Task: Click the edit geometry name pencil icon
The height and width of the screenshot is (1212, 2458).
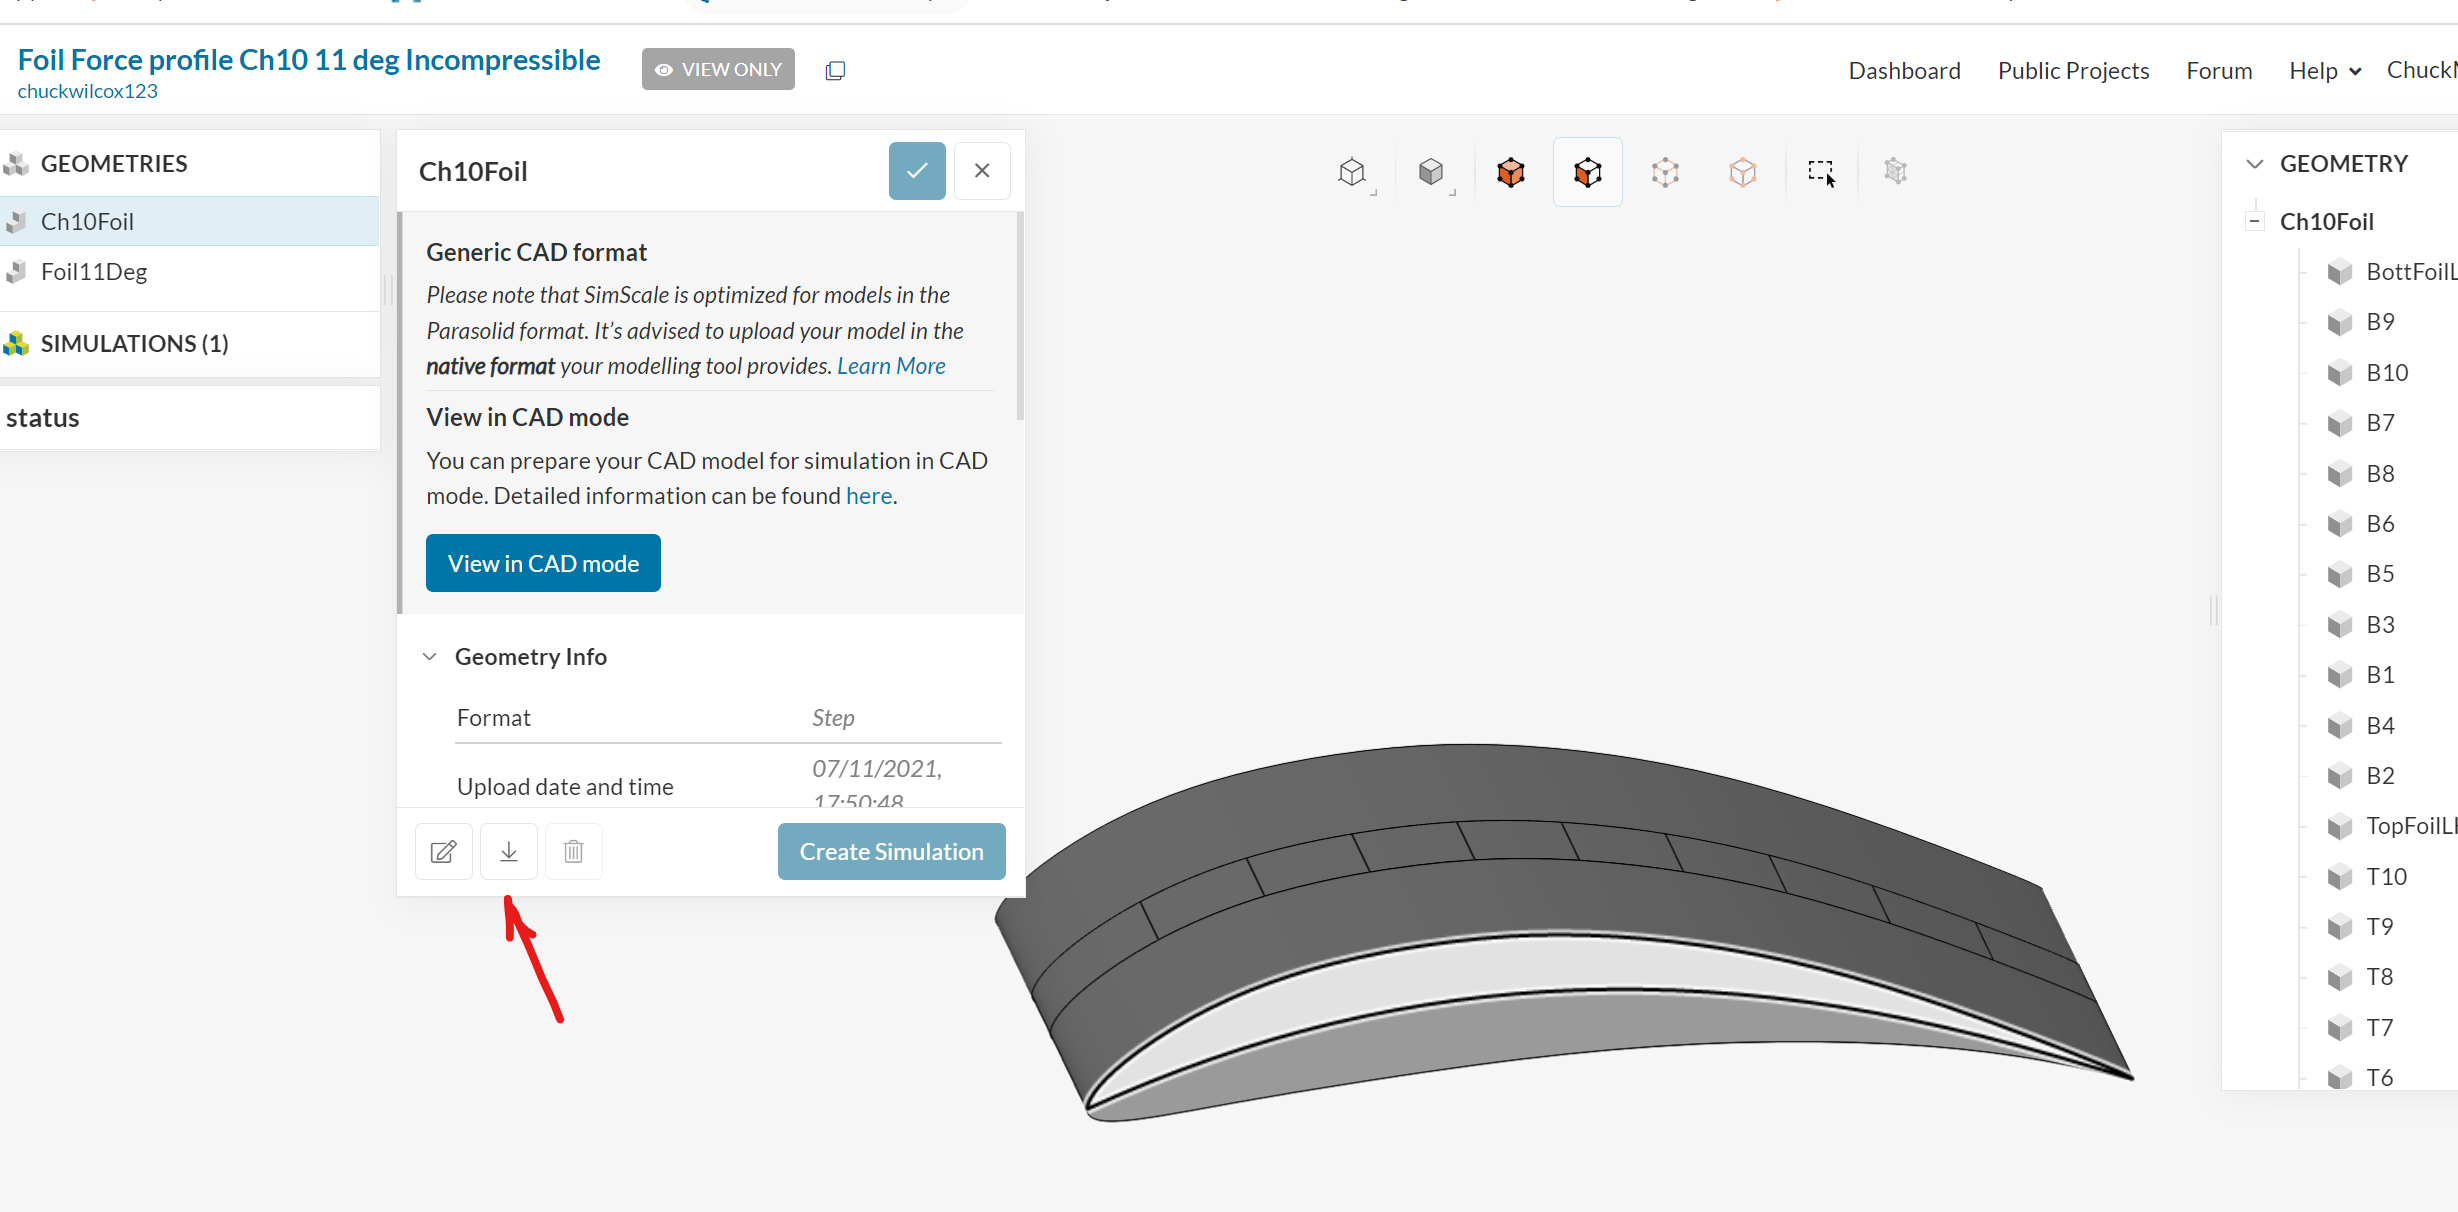Action: tap(443, 851)
